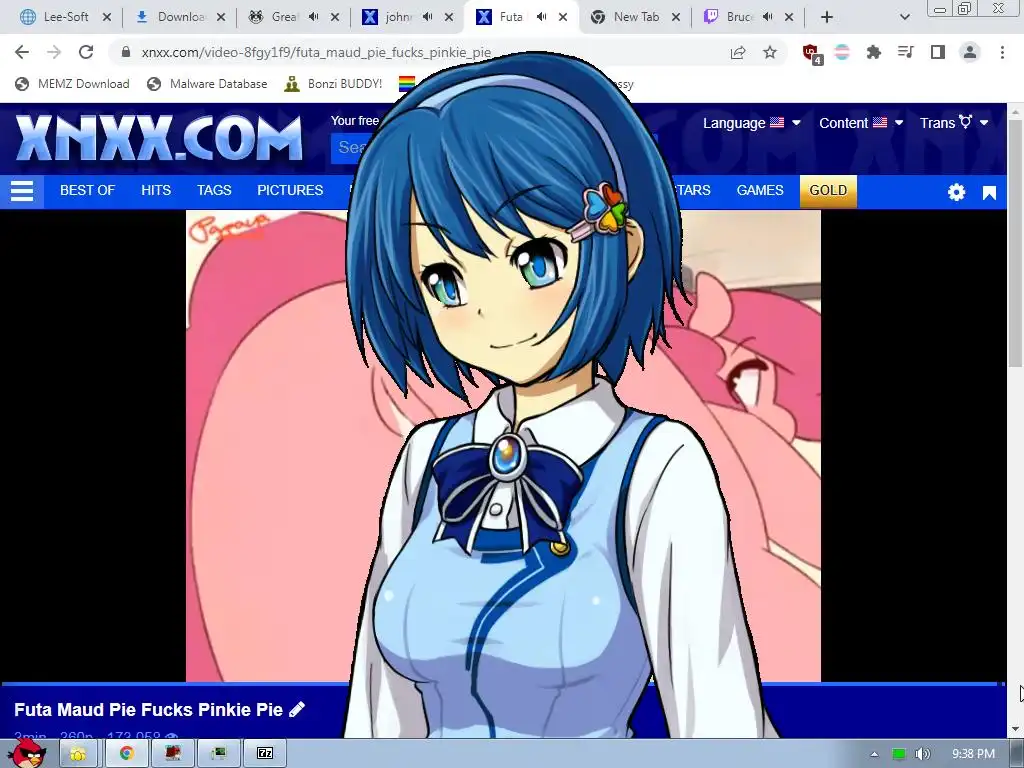
Task: Close the Lee-Soft tab
Action: pos(106,18)
